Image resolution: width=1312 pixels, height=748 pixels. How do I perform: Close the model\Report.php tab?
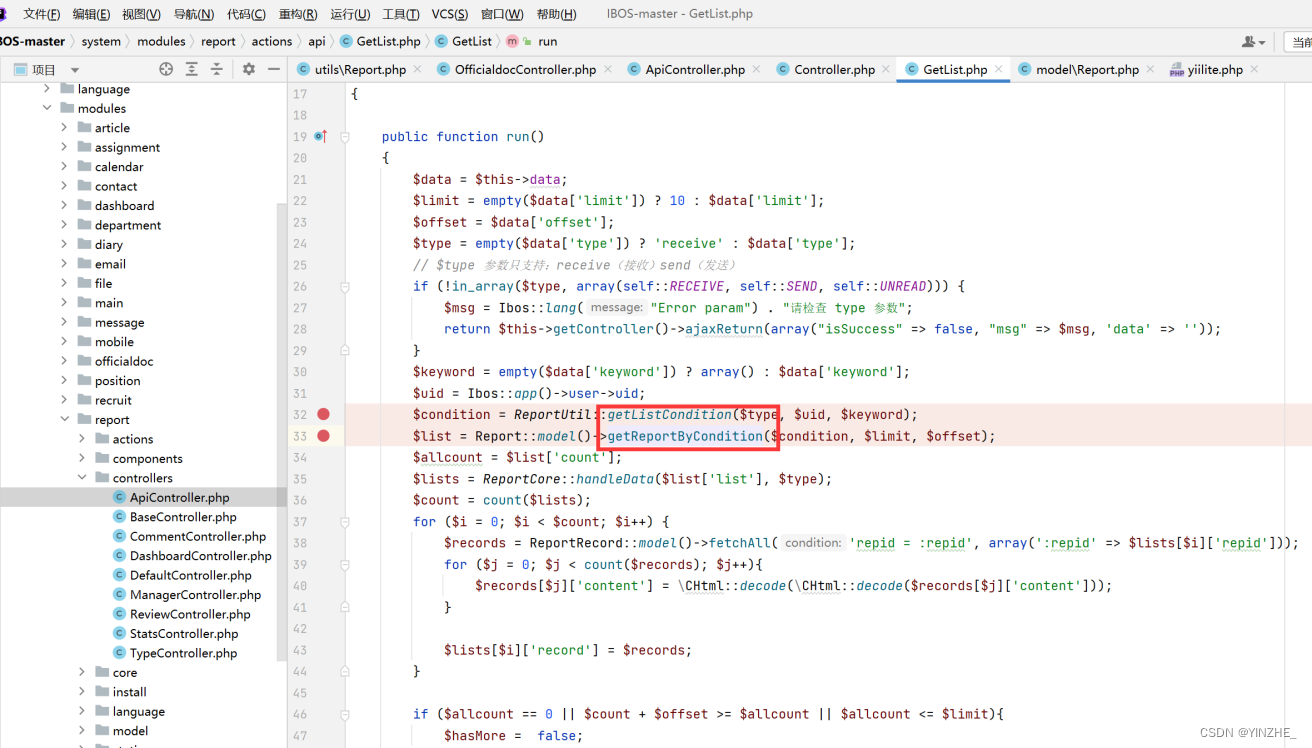point(1150,69)
